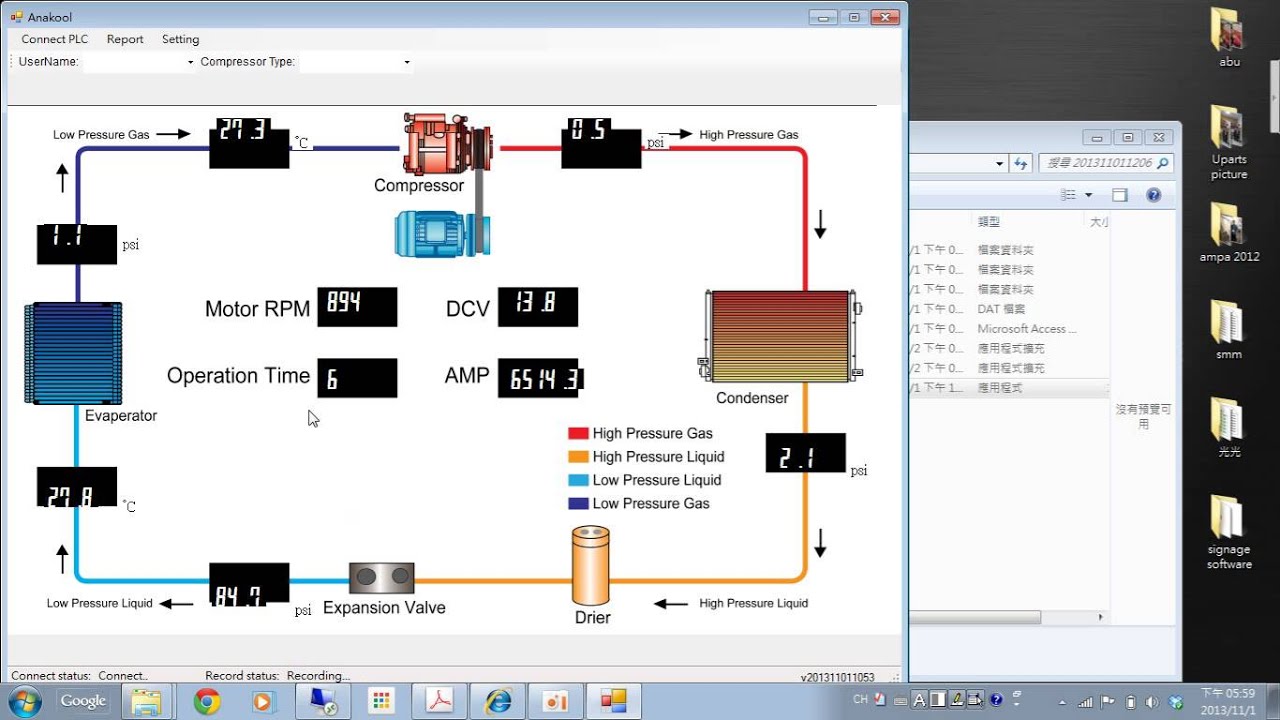Screen dimensions: 1280x720
Task: Toggle the preview pane in Explorer window
Action: coord(1119,195)
